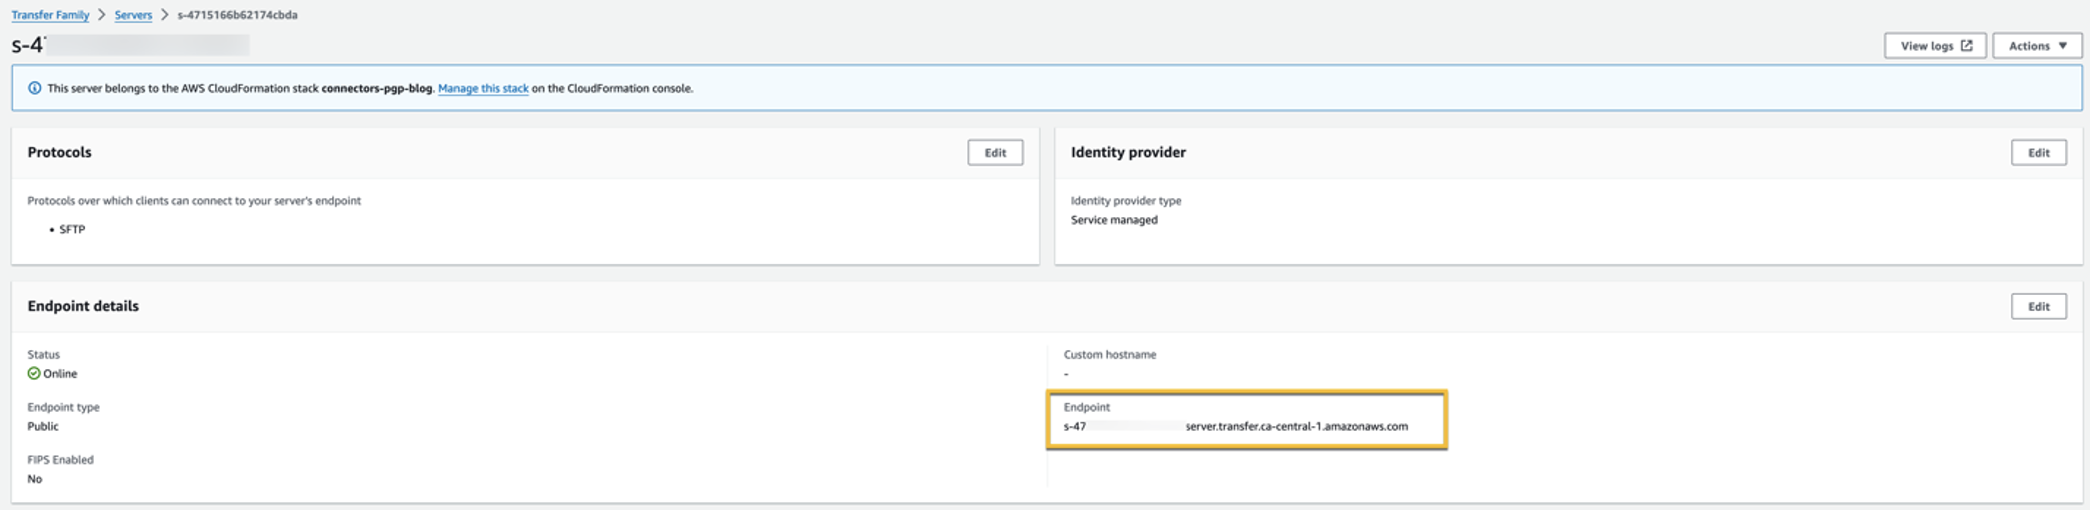Click the FIPS Enabled label
The width and height of the screenshot is (2090, 510).
point(60,460)
